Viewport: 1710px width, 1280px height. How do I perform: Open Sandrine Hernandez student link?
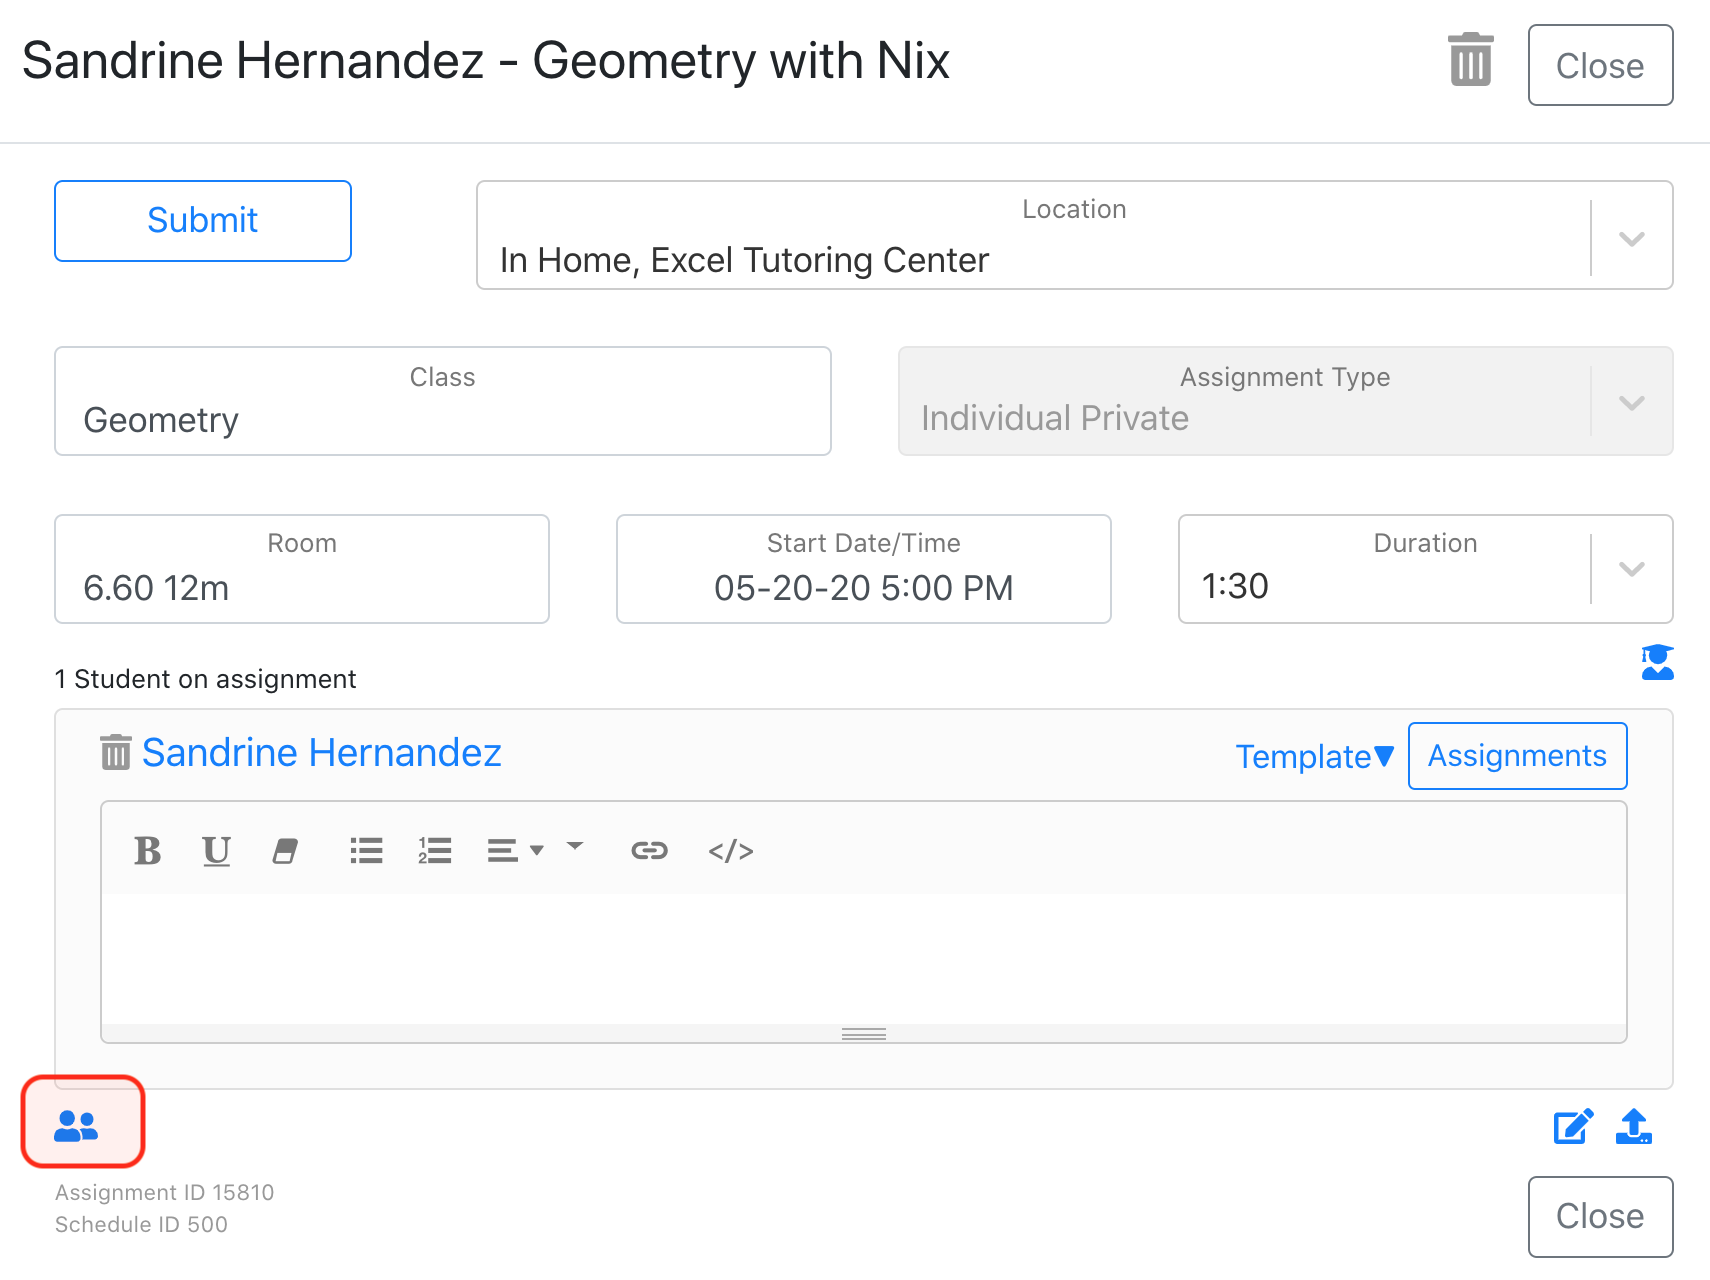point(321,752)
